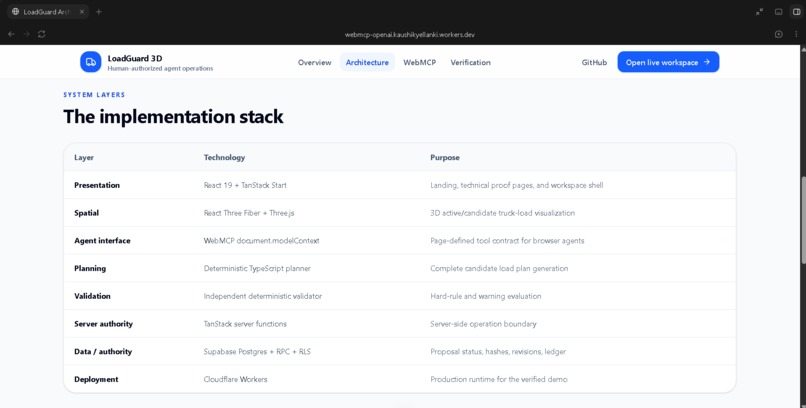Click the Purpose column header
The image size is (806, 408).
445,157
